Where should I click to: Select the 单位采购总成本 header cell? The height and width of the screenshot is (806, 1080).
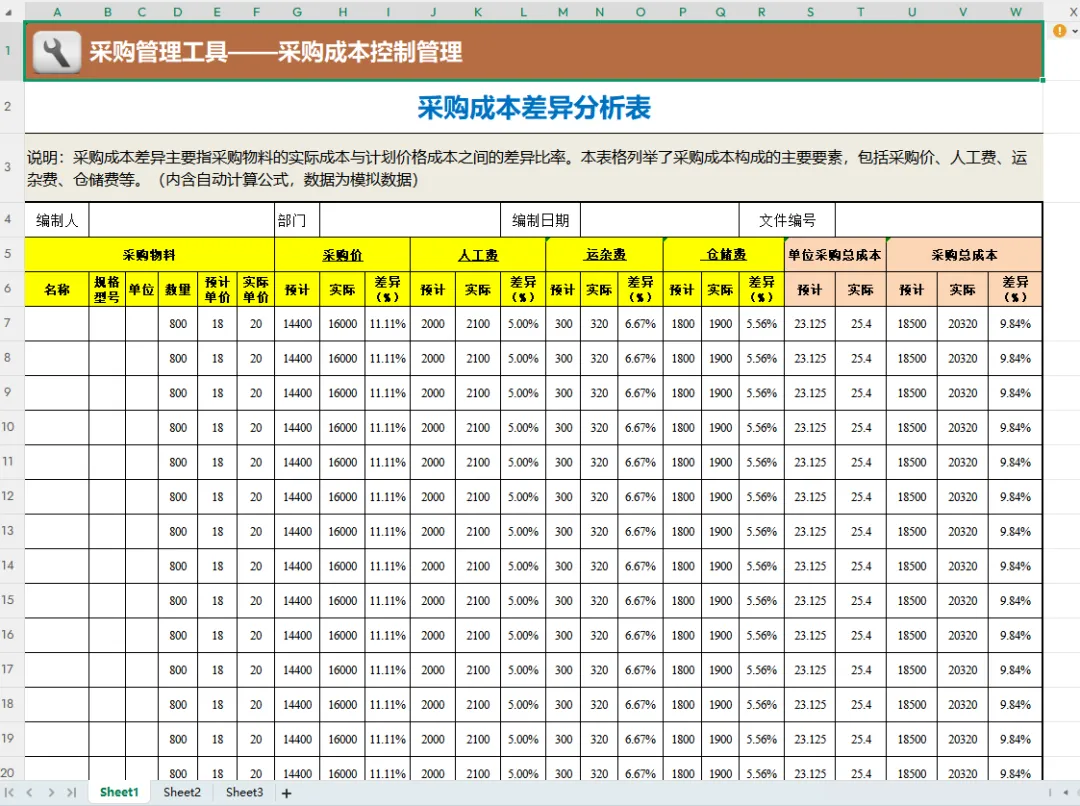click(x=835, y=255)
